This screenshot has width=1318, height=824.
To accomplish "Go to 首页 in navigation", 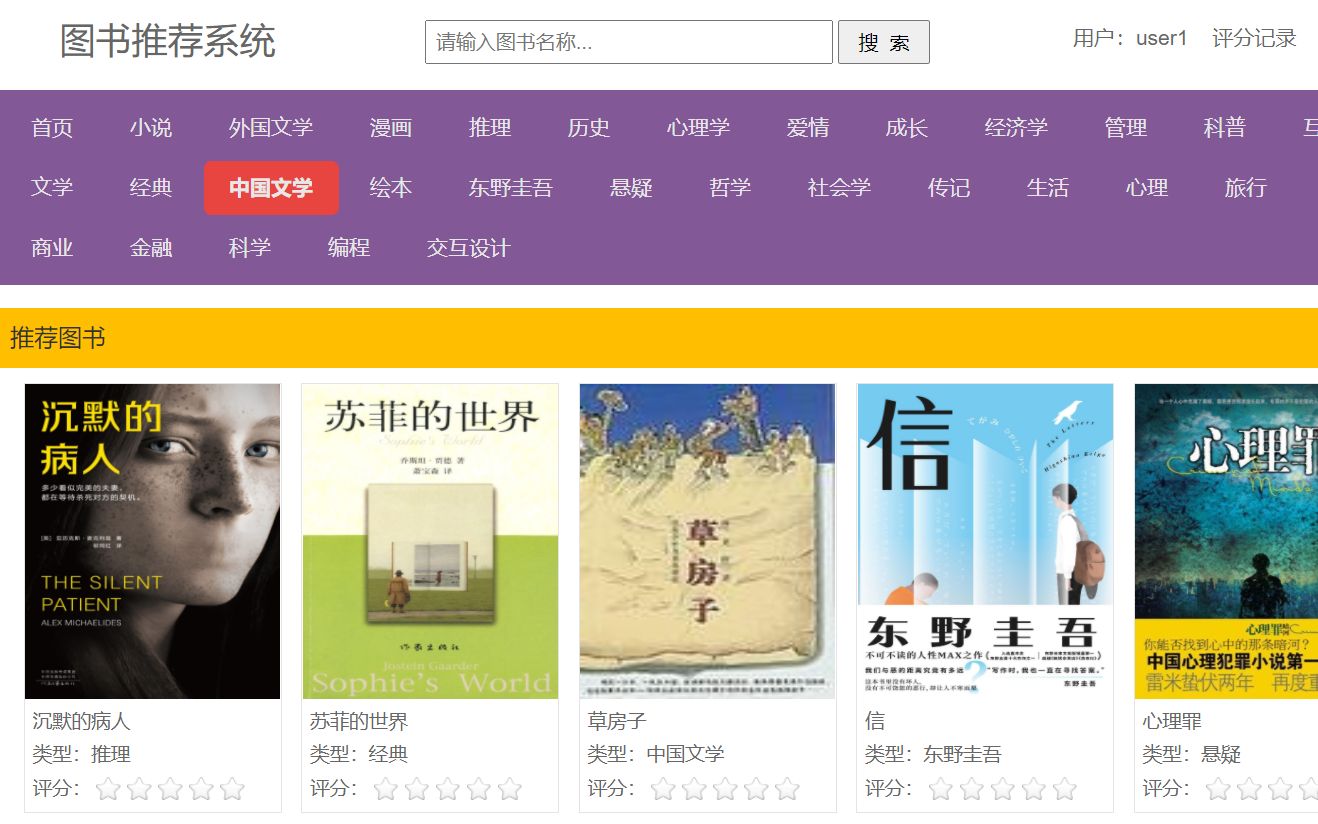I will tap(52, 128).
